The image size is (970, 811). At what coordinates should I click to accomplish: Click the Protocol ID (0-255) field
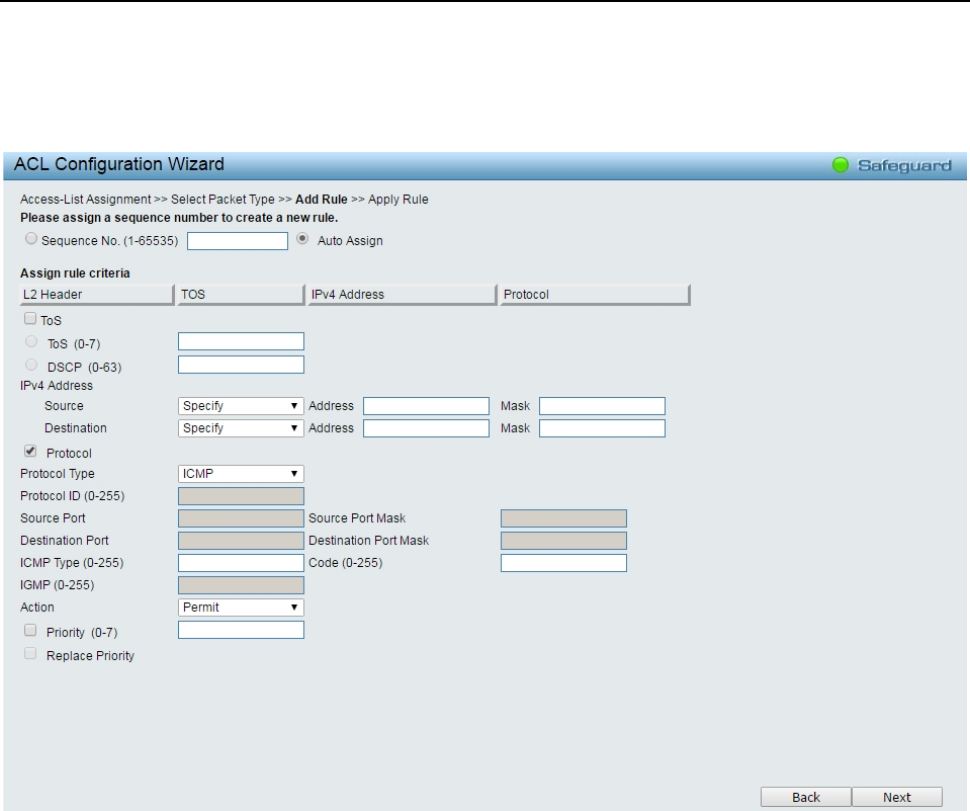pyautogui.click(x=241, y=496)
